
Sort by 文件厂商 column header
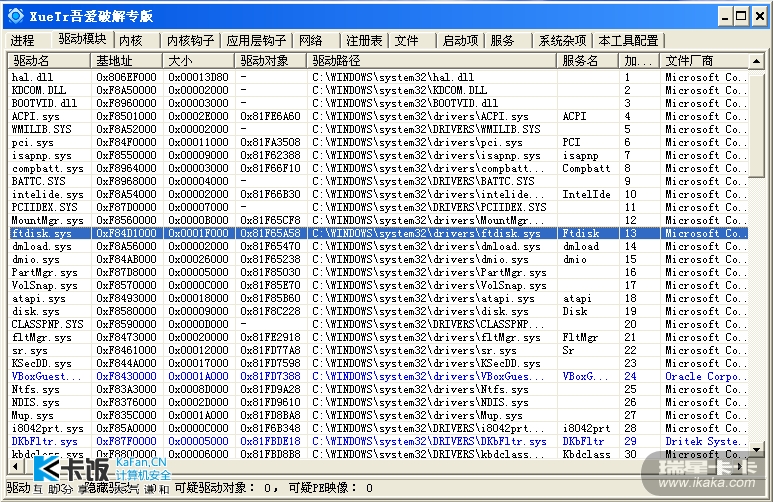point(704,61)
